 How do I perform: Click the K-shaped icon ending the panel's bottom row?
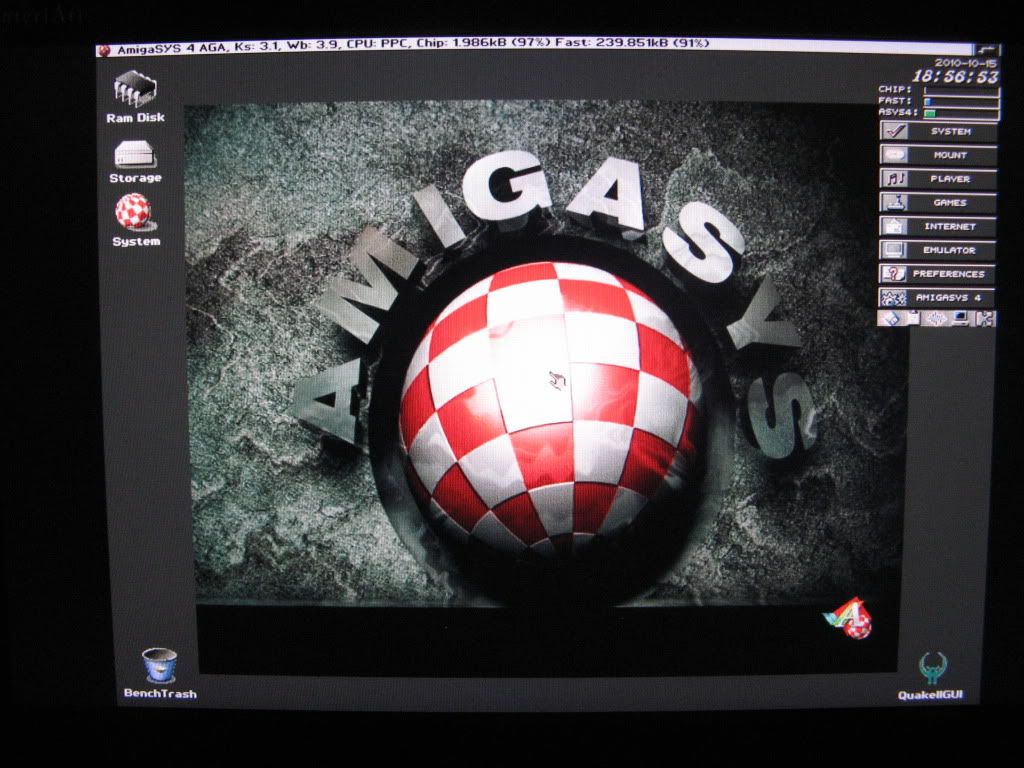(984, 318)
